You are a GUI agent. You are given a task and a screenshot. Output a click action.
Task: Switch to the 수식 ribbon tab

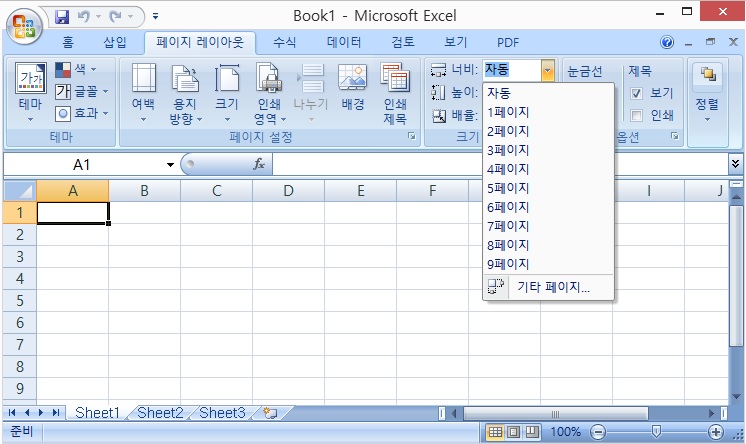click(285, 43)
